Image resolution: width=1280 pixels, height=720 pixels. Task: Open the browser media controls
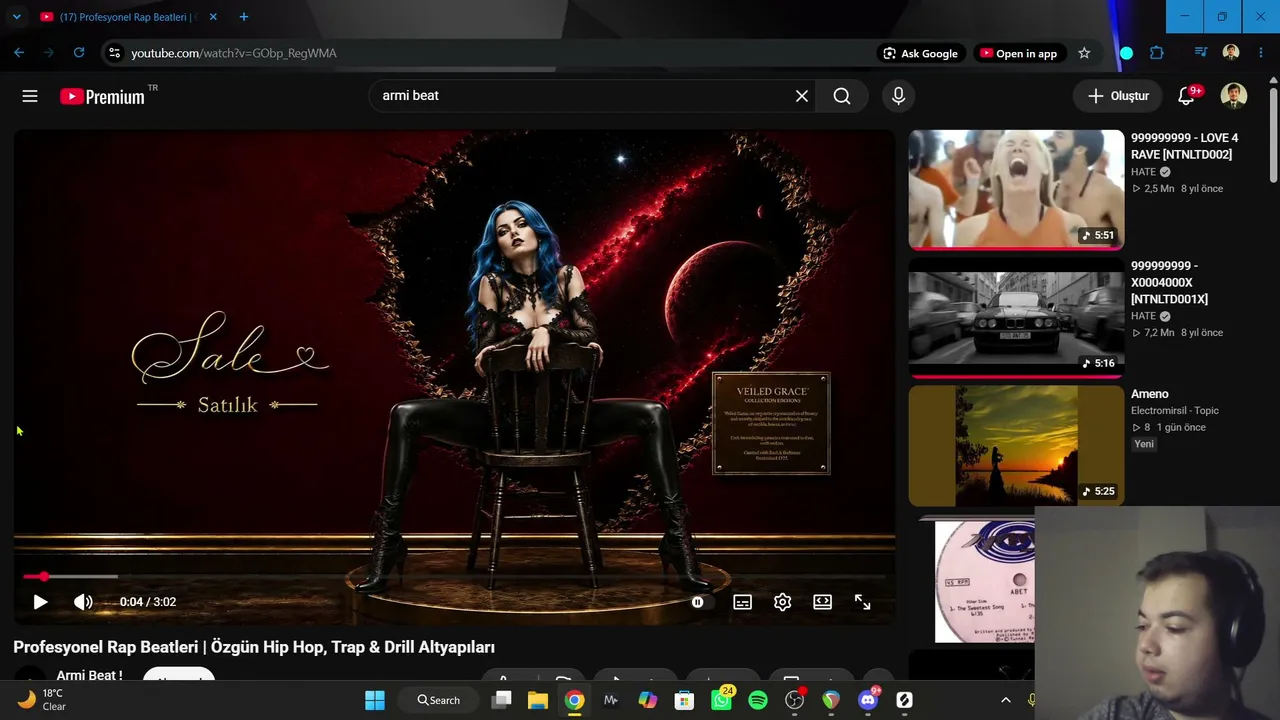pos(1201,53)
